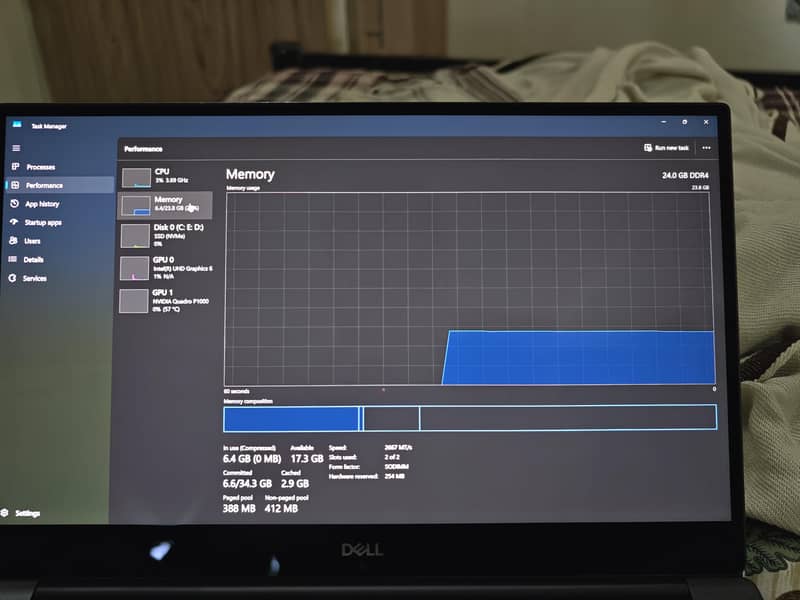800x600 pixels.
Task: Open the hamburger navigation menu
Action: [x=16, y=148]
